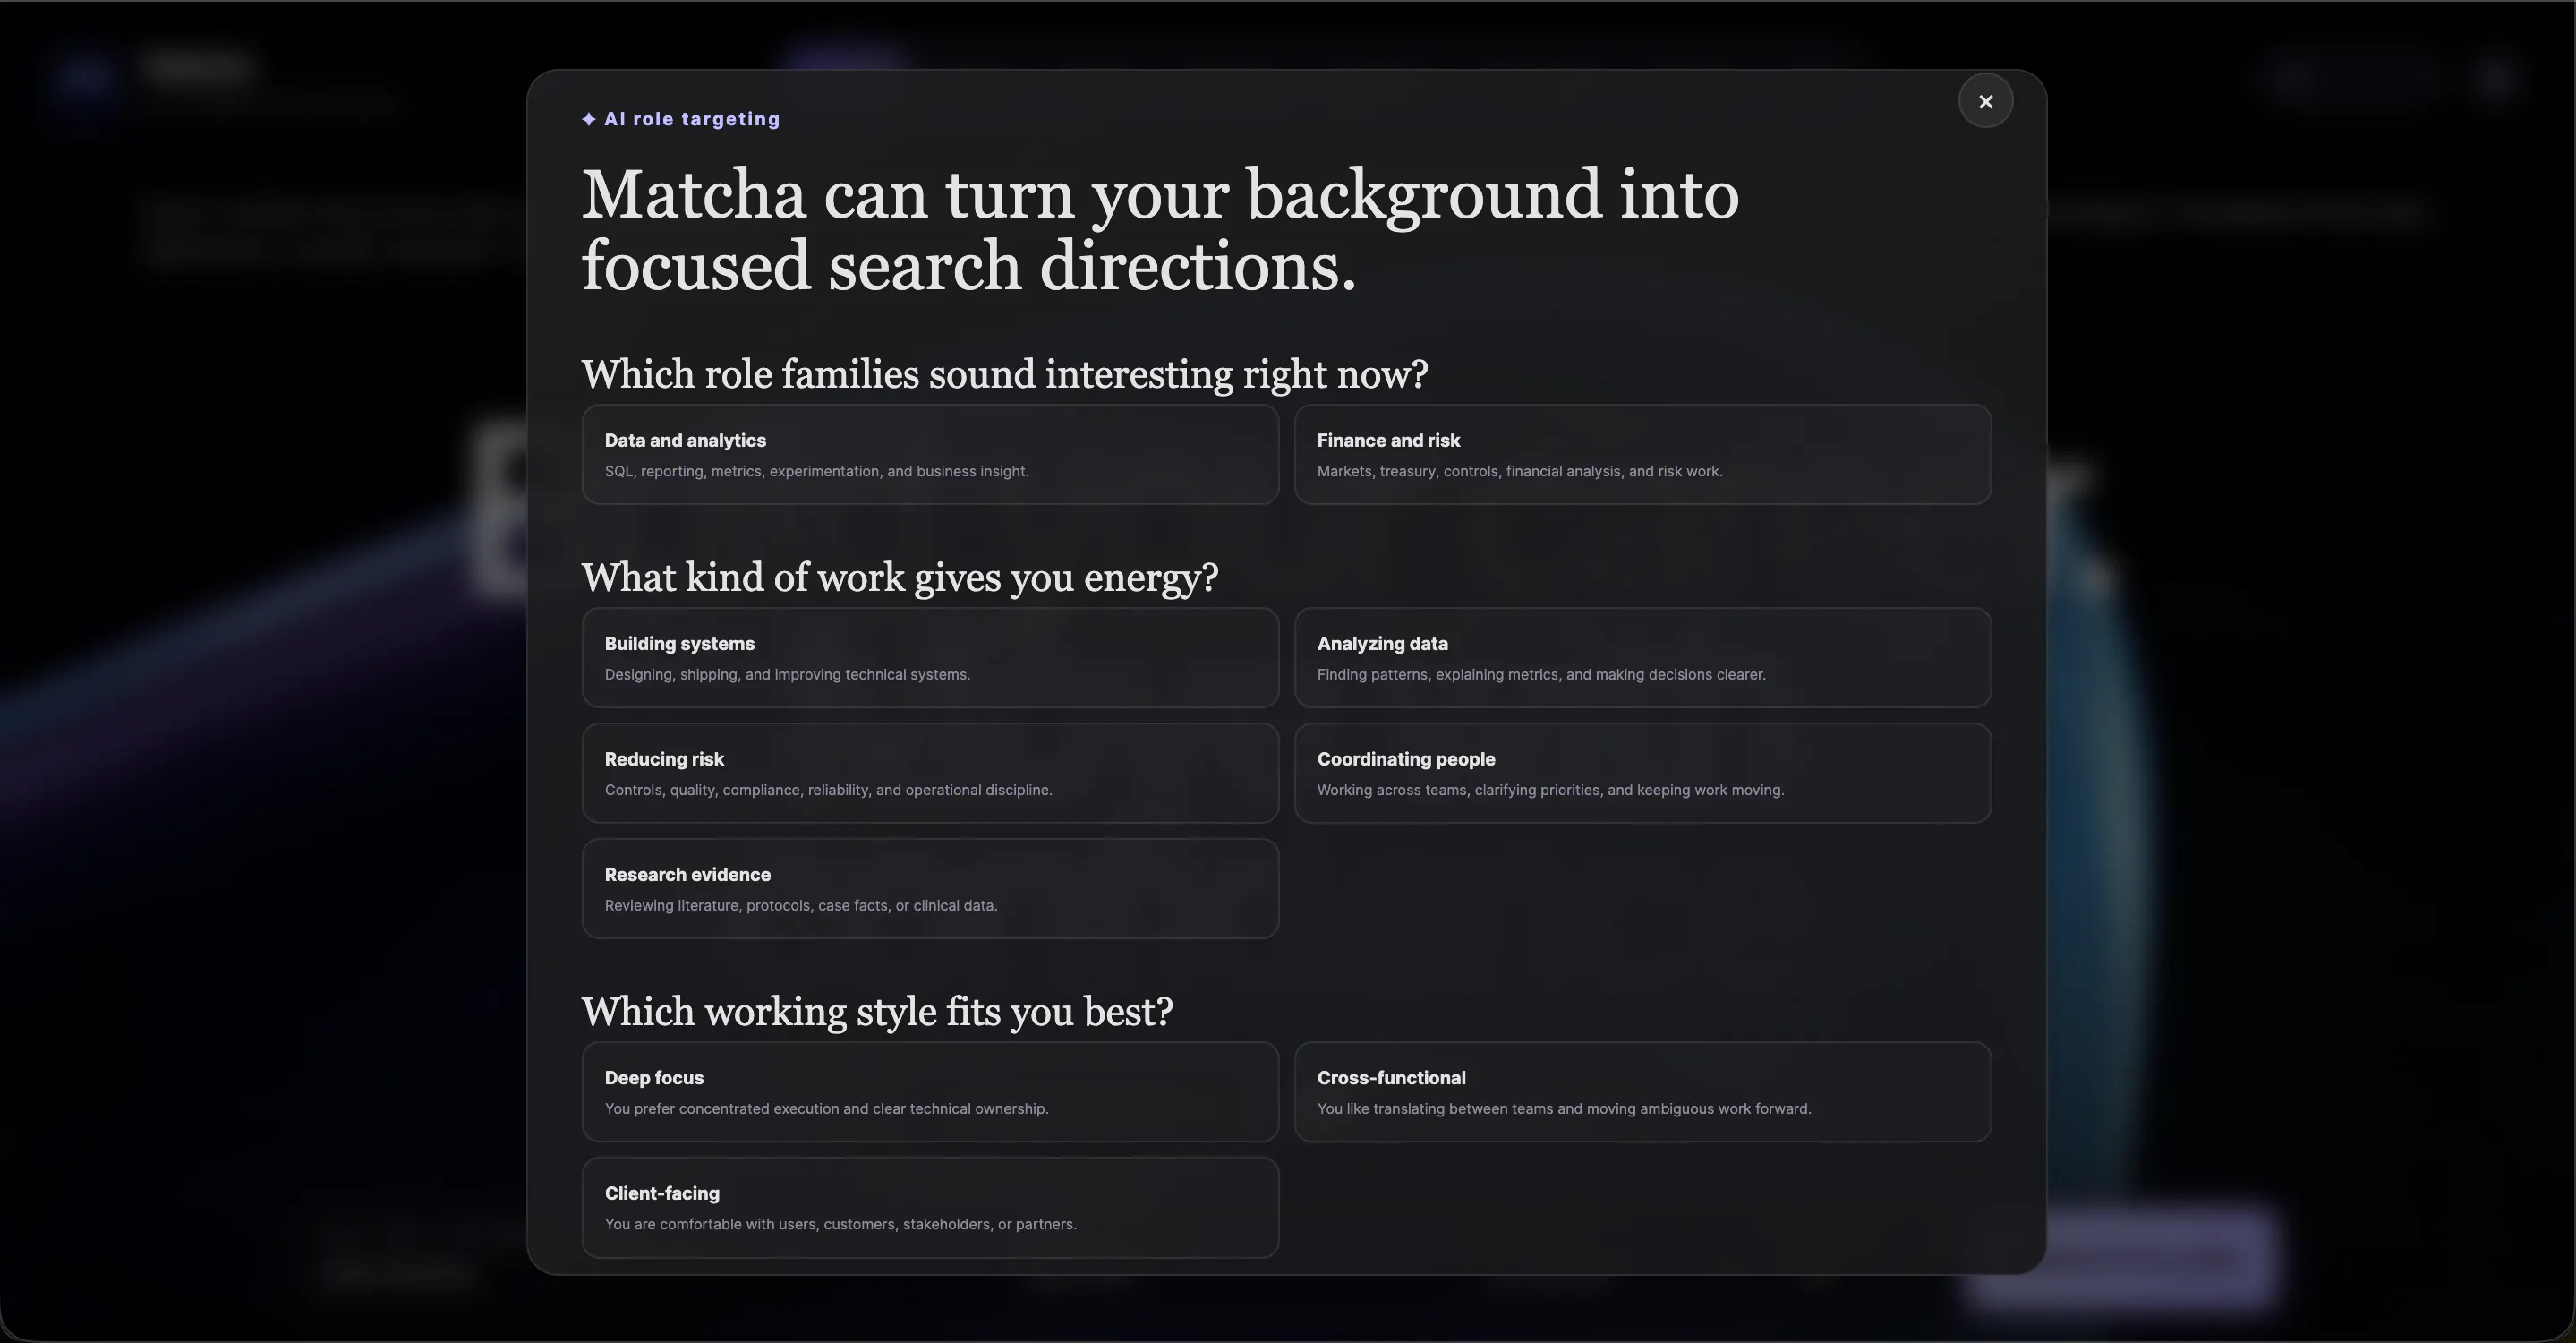Click the 'Which role families sound interesting' question
This screenshot has width=2576, height=1343.
1005,374
